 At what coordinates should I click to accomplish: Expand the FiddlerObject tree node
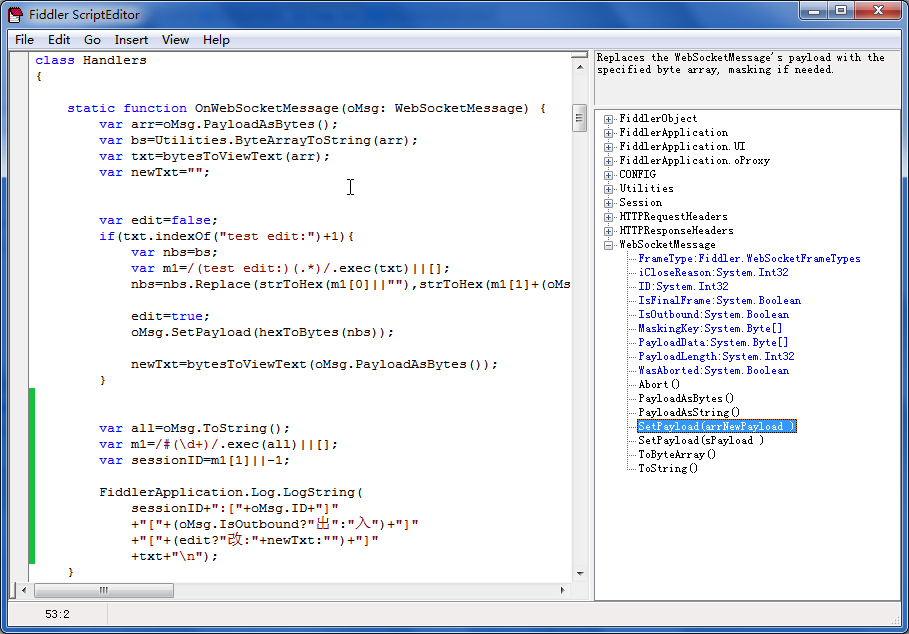pos(608,119)
